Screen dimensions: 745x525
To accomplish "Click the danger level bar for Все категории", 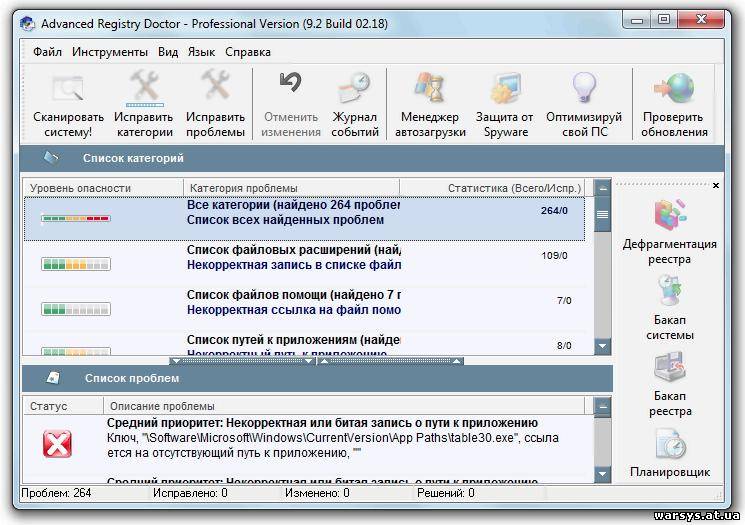I will coord(76,219).
